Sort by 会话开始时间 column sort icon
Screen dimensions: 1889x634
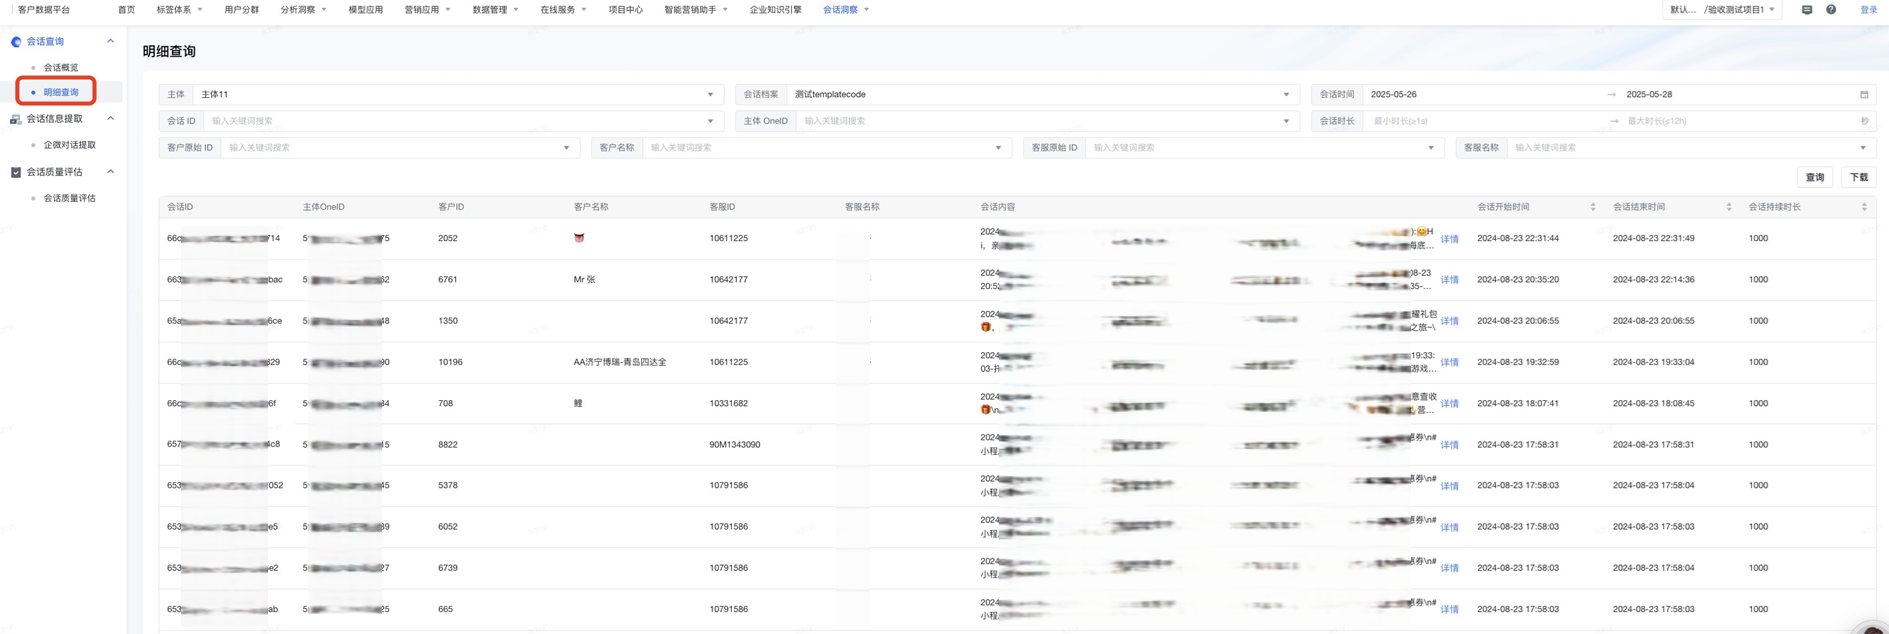1593,207
